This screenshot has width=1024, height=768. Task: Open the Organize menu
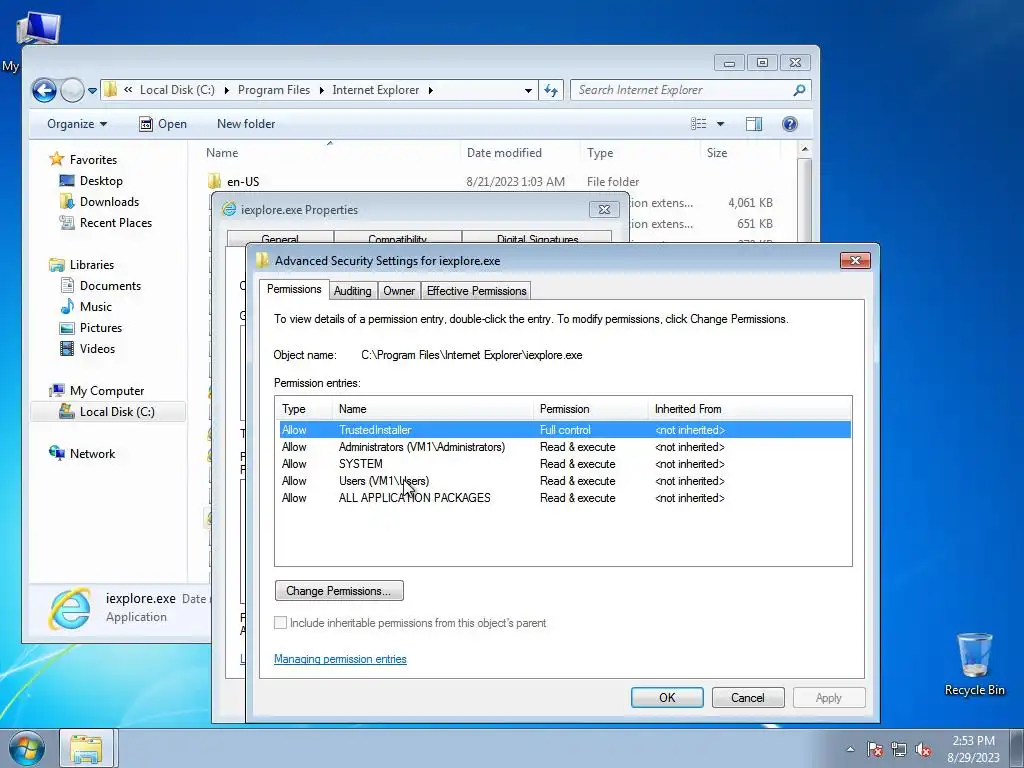pos(76,124)
